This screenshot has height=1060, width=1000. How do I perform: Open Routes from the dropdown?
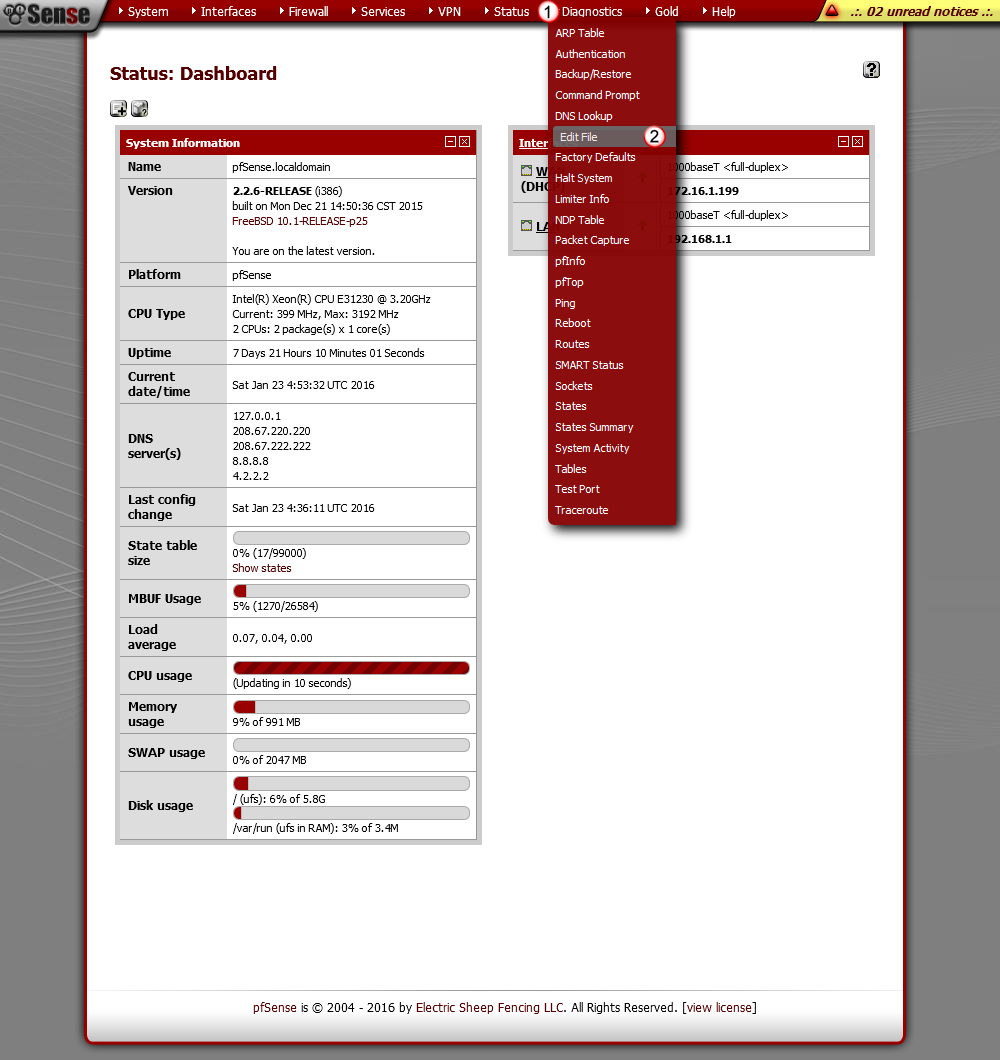pyautogui.click(x=572, y=345)
